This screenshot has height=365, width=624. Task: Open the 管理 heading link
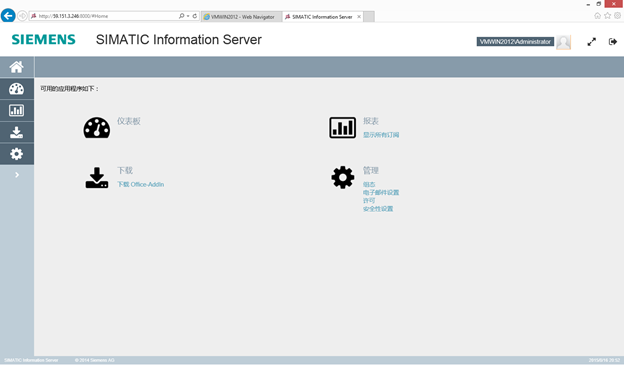point(370,170)
